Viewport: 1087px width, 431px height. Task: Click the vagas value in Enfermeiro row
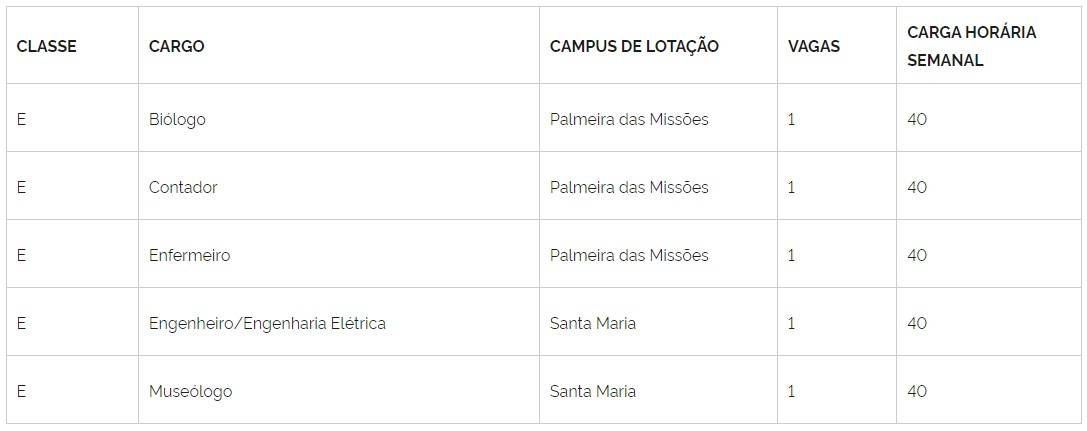792,255
